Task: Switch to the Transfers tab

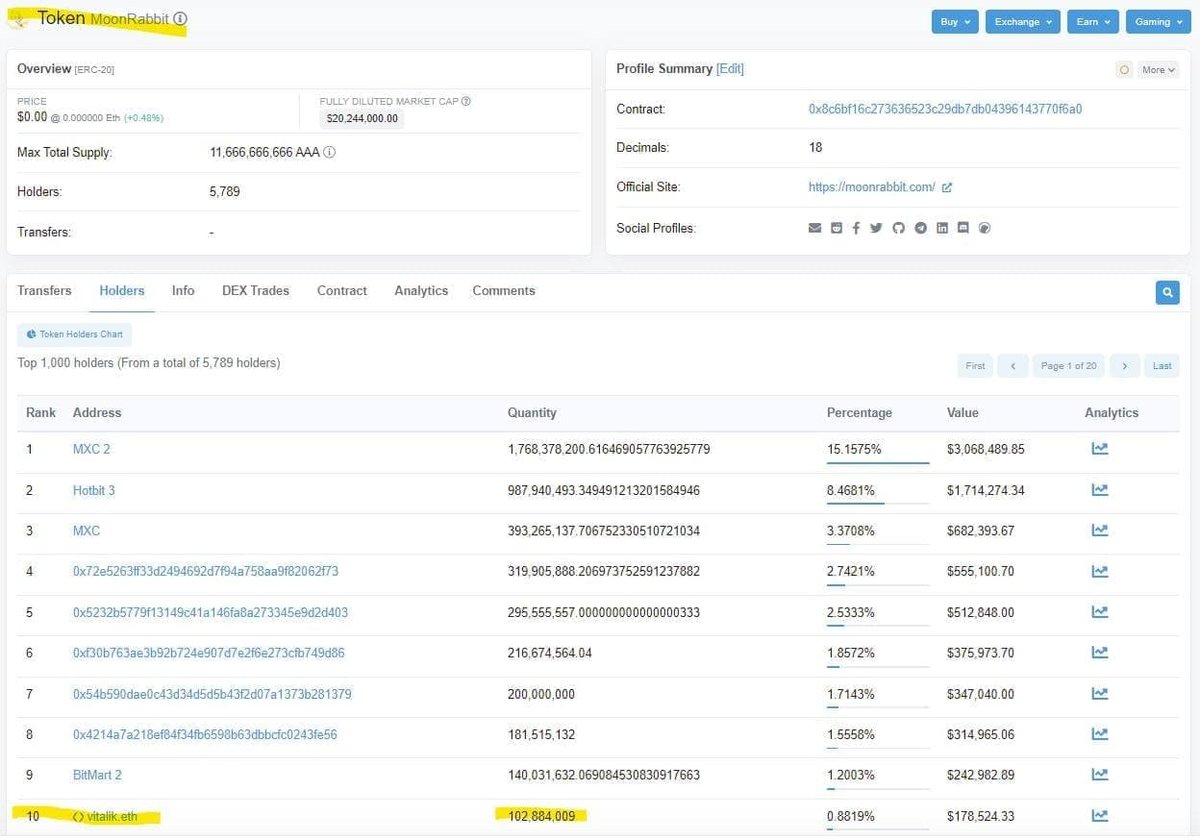Action: (x=44, y=291)
